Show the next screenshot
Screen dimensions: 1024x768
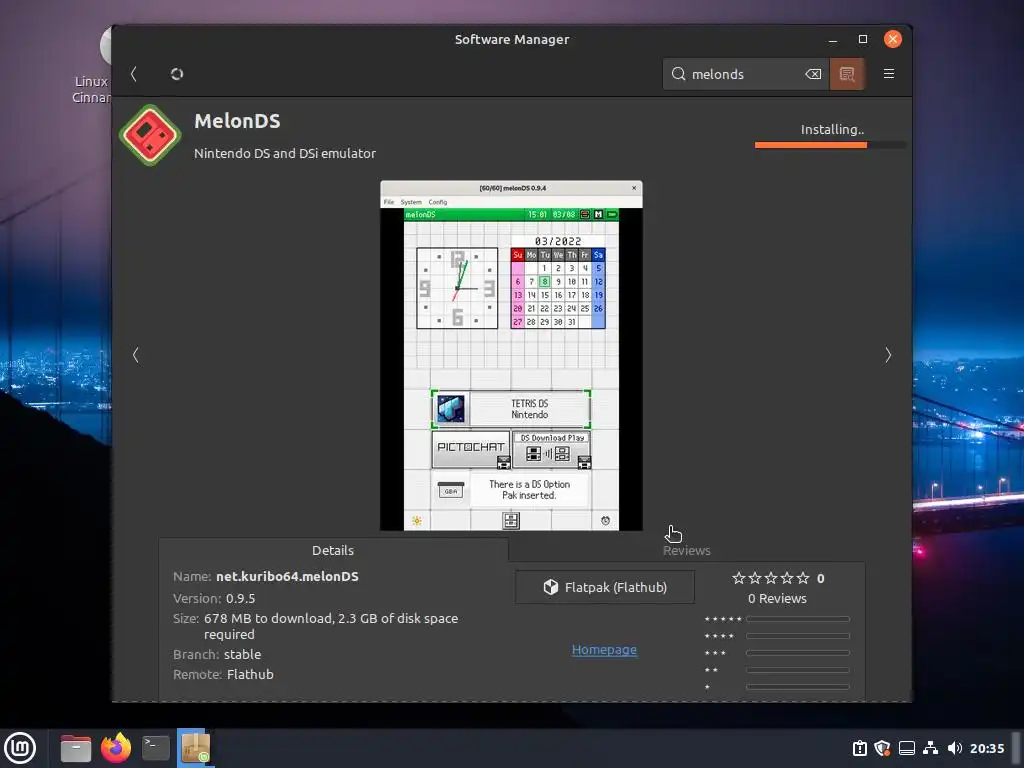[888, 355]
